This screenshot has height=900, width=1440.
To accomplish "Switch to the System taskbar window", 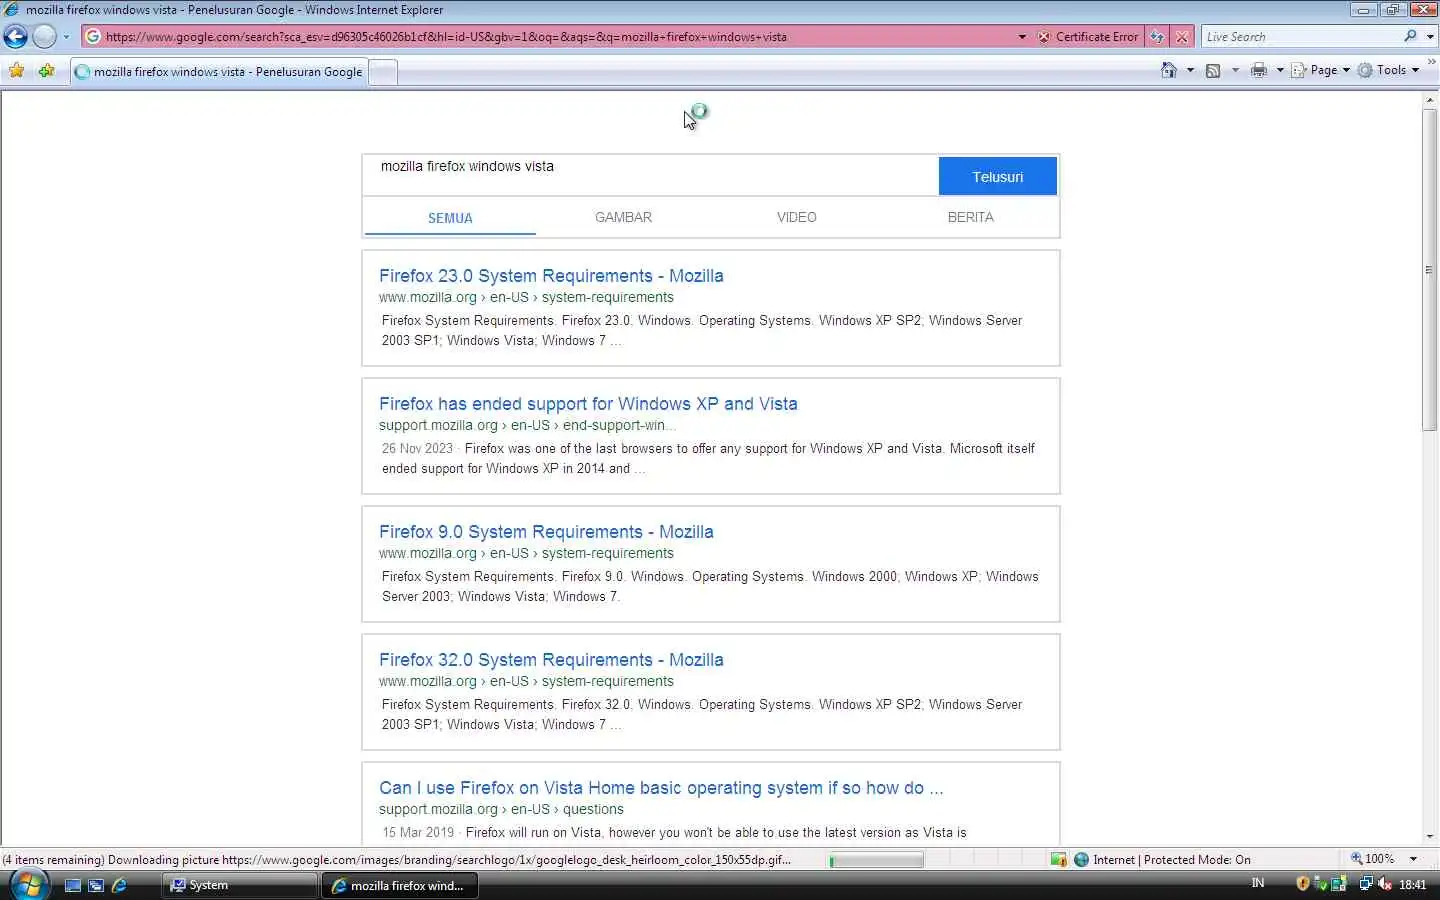I will click(240, 885).
